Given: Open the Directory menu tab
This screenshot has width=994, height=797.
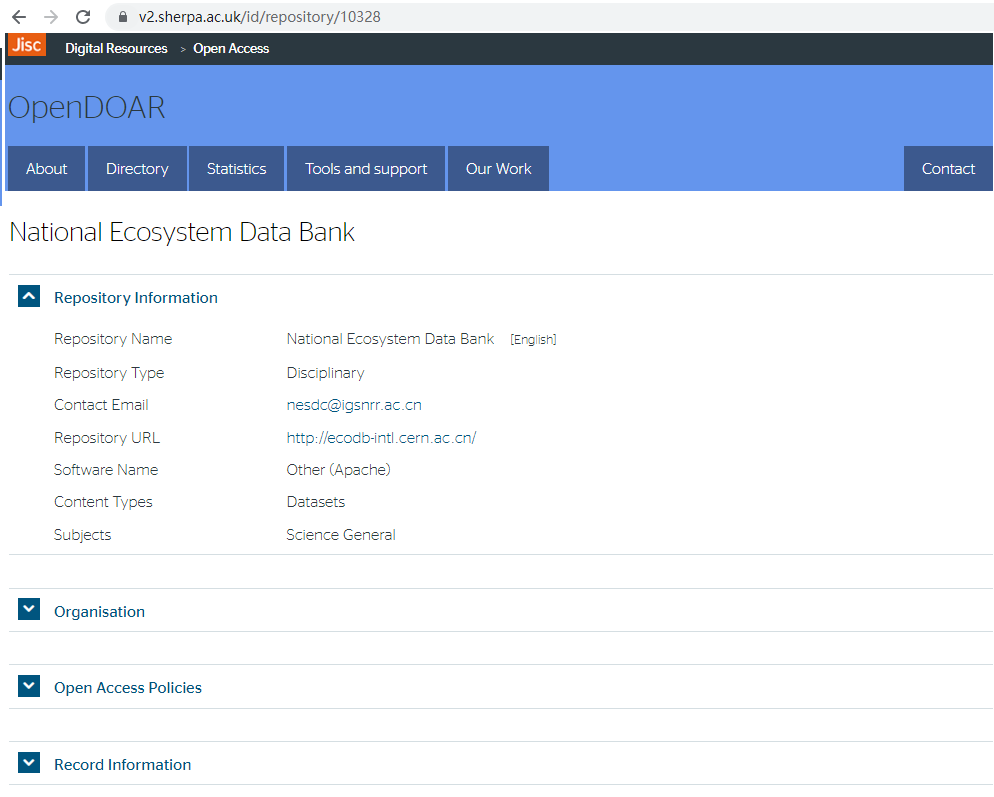Looking at the screenshot, I should point(137,169).
